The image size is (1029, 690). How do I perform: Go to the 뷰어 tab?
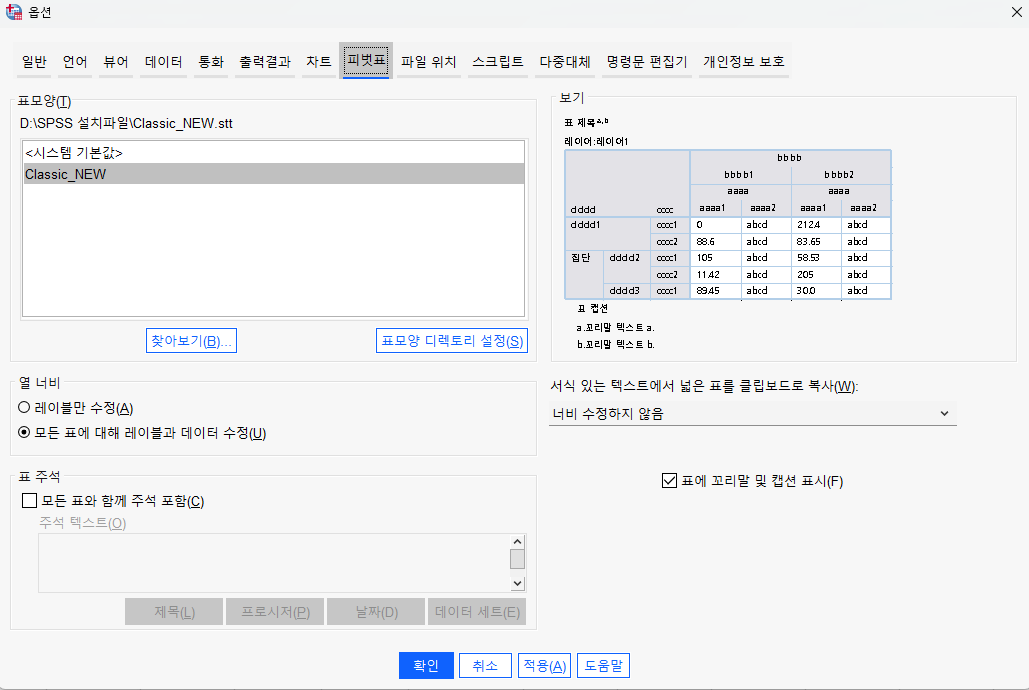(x=116, y=62)
